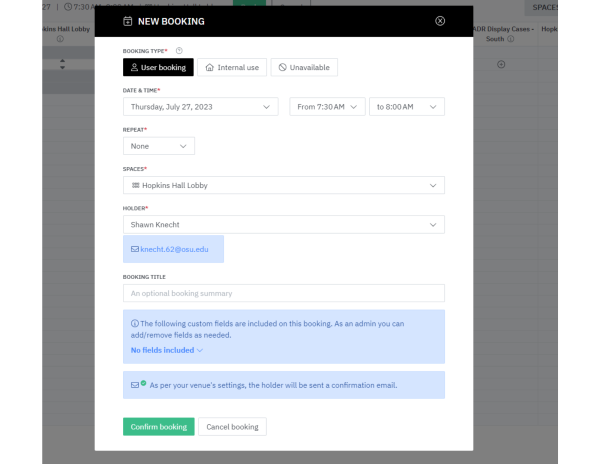The width and height of the screenshot is (600, 464).
Task: Click the confirmation email envelope icon
Action: (135, 385)
